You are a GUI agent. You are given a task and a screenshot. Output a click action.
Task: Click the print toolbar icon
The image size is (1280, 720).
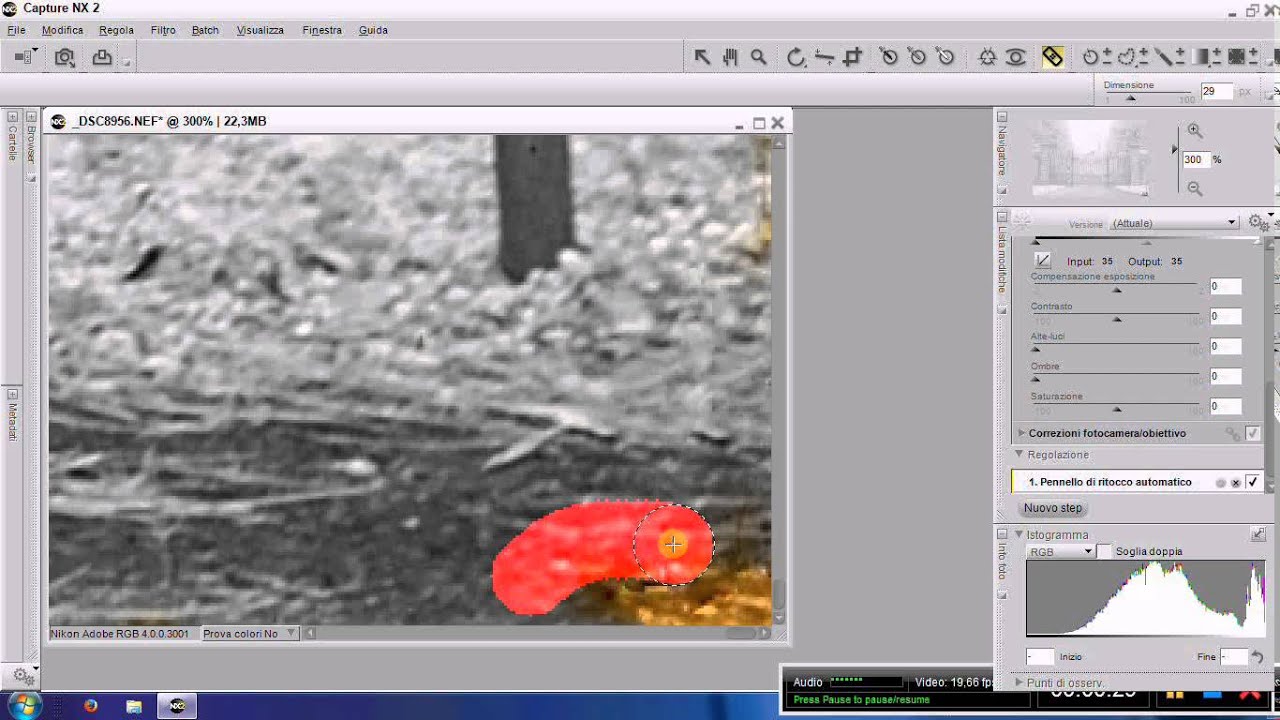(x=102, y=57)
